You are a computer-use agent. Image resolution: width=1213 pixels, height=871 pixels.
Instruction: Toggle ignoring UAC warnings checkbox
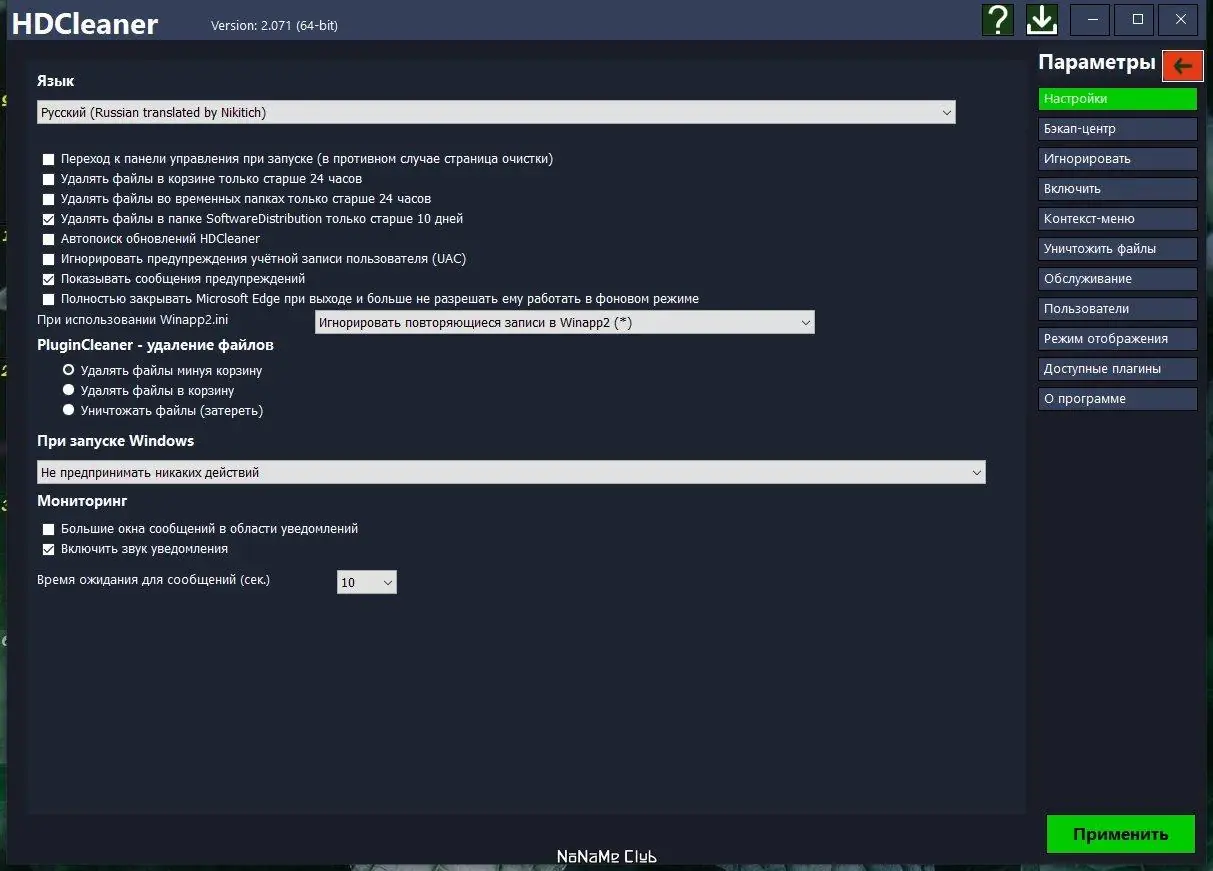(49, 259)
